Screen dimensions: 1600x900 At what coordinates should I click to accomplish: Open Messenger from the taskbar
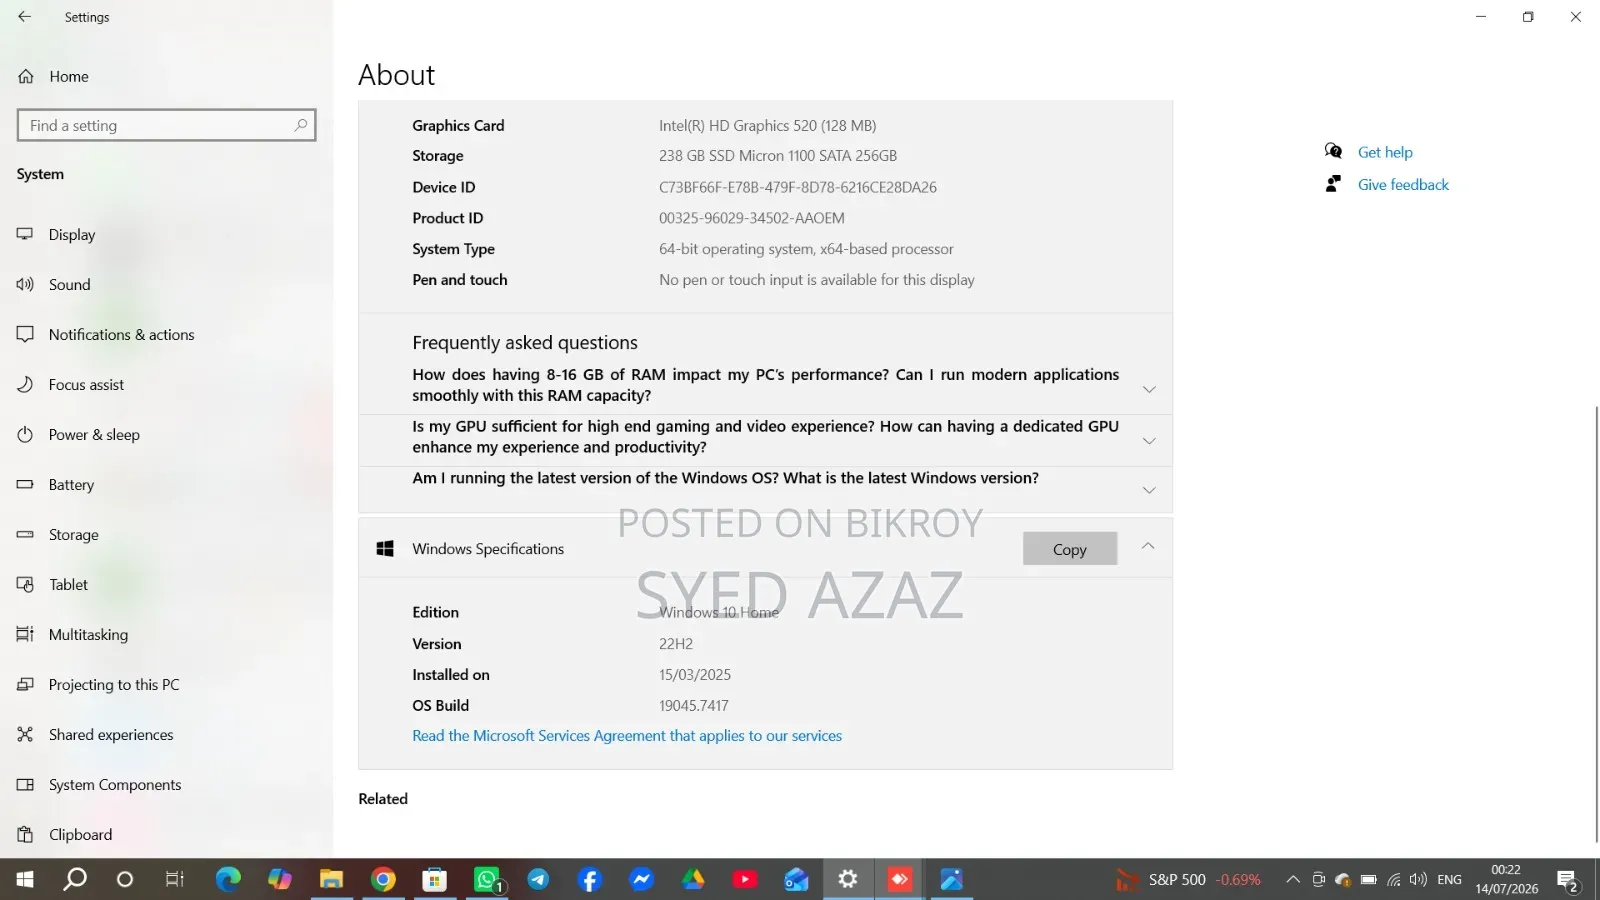(641, 880)
